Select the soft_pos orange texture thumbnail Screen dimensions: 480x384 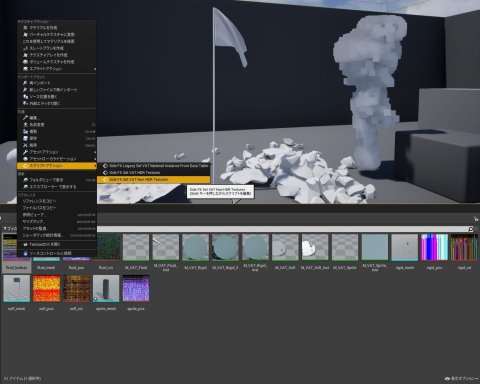pyautogui.click(x=46, y=289)
